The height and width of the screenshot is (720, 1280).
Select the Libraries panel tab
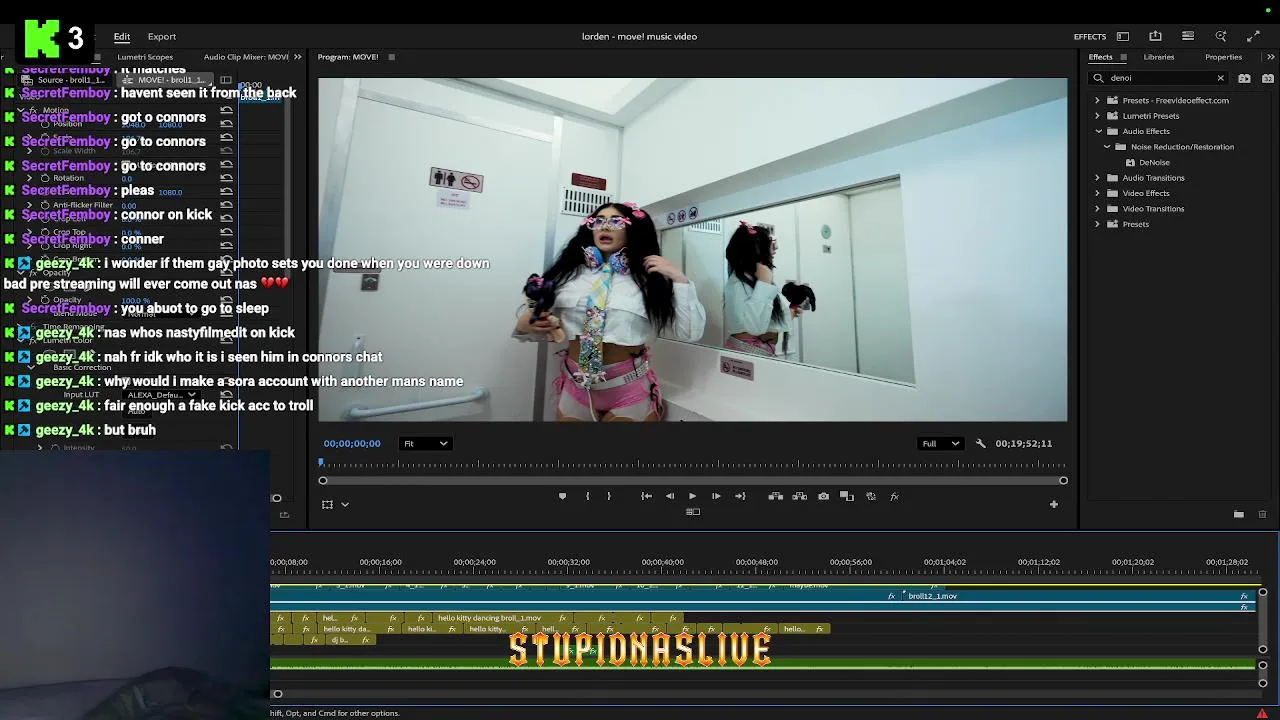(x=1159, y=57)
